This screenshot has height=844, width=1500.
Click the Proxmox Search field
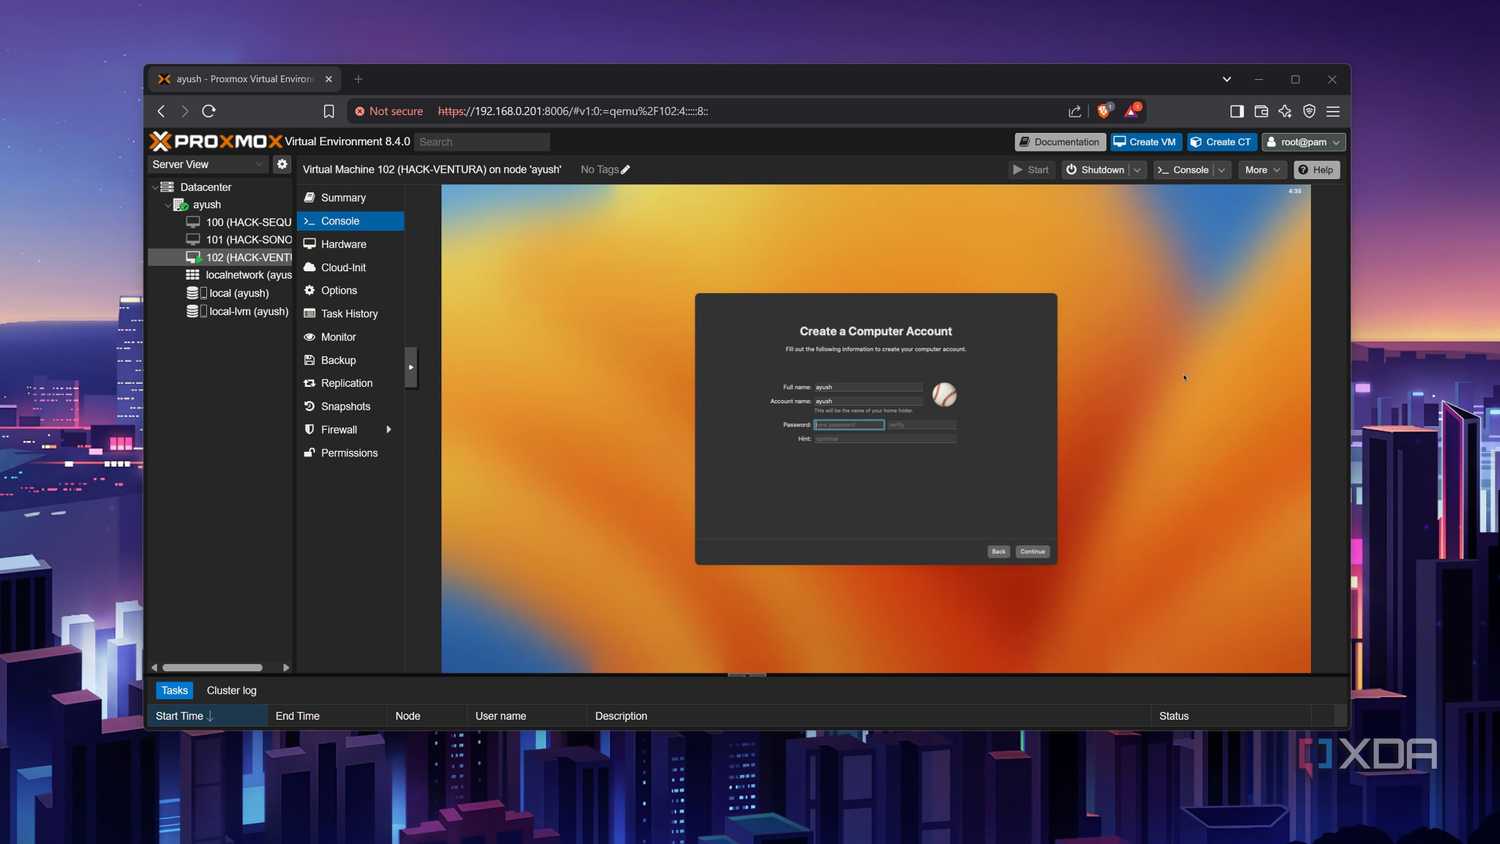pos(482,142)
